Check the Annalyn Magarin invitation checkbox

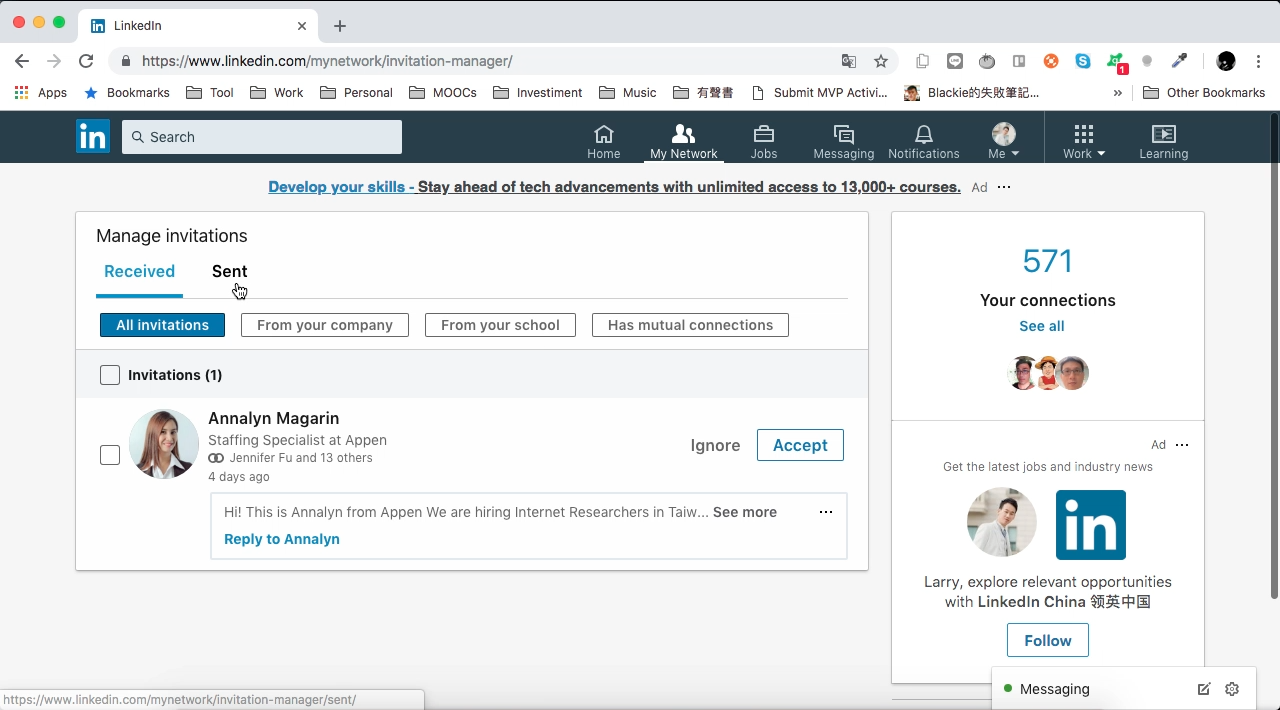pyautogui.click(x=110, y=455)
